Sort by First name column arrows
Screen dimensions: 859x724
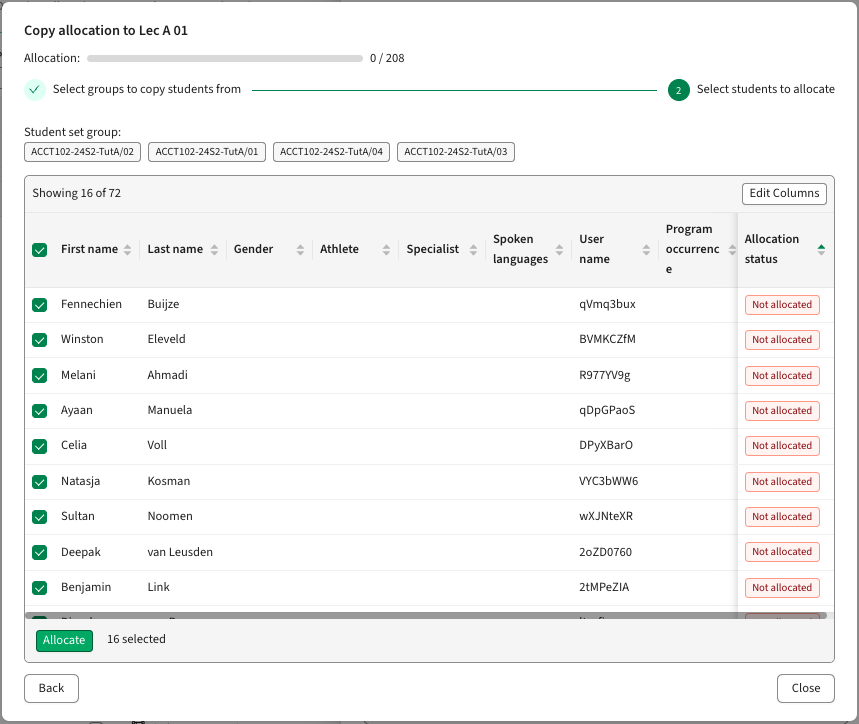127,250
